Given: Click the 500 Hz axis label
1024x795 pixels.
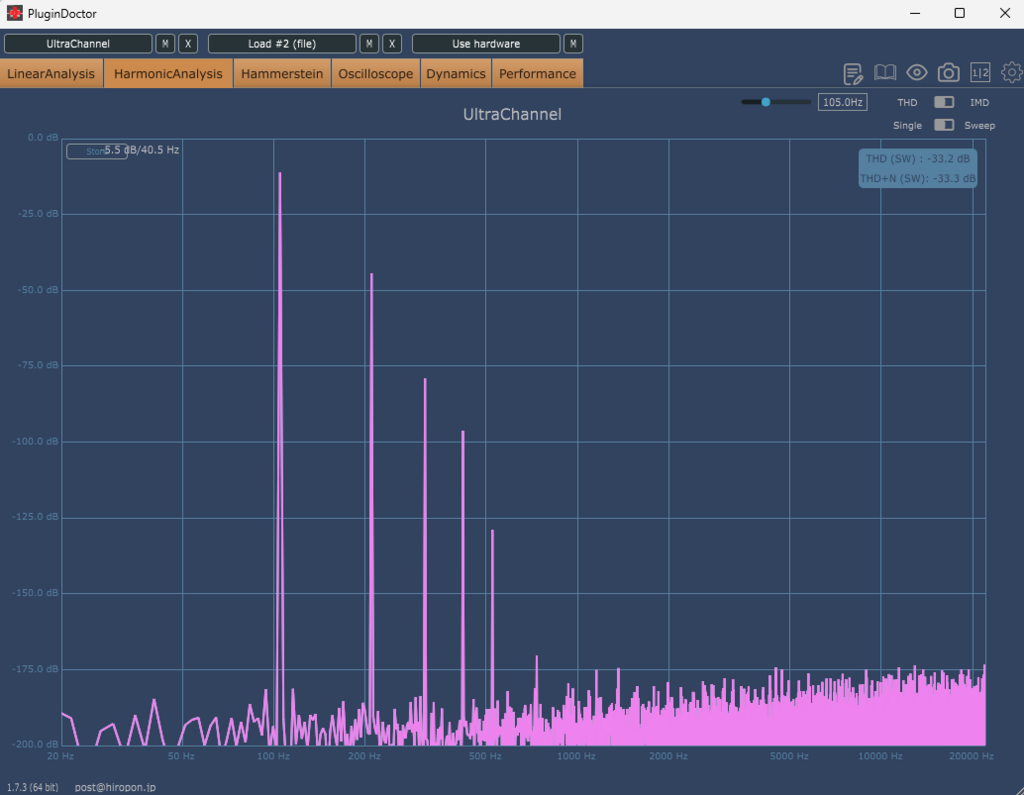Looking at the screenshot, I should [x=485, y=756].
